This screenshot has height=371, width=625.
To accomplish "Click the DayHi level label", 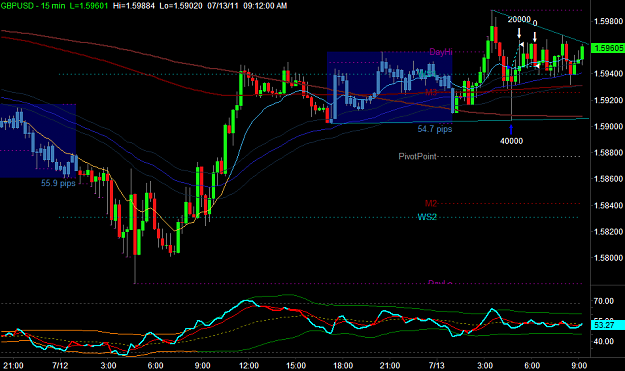I will coord(440,52).
